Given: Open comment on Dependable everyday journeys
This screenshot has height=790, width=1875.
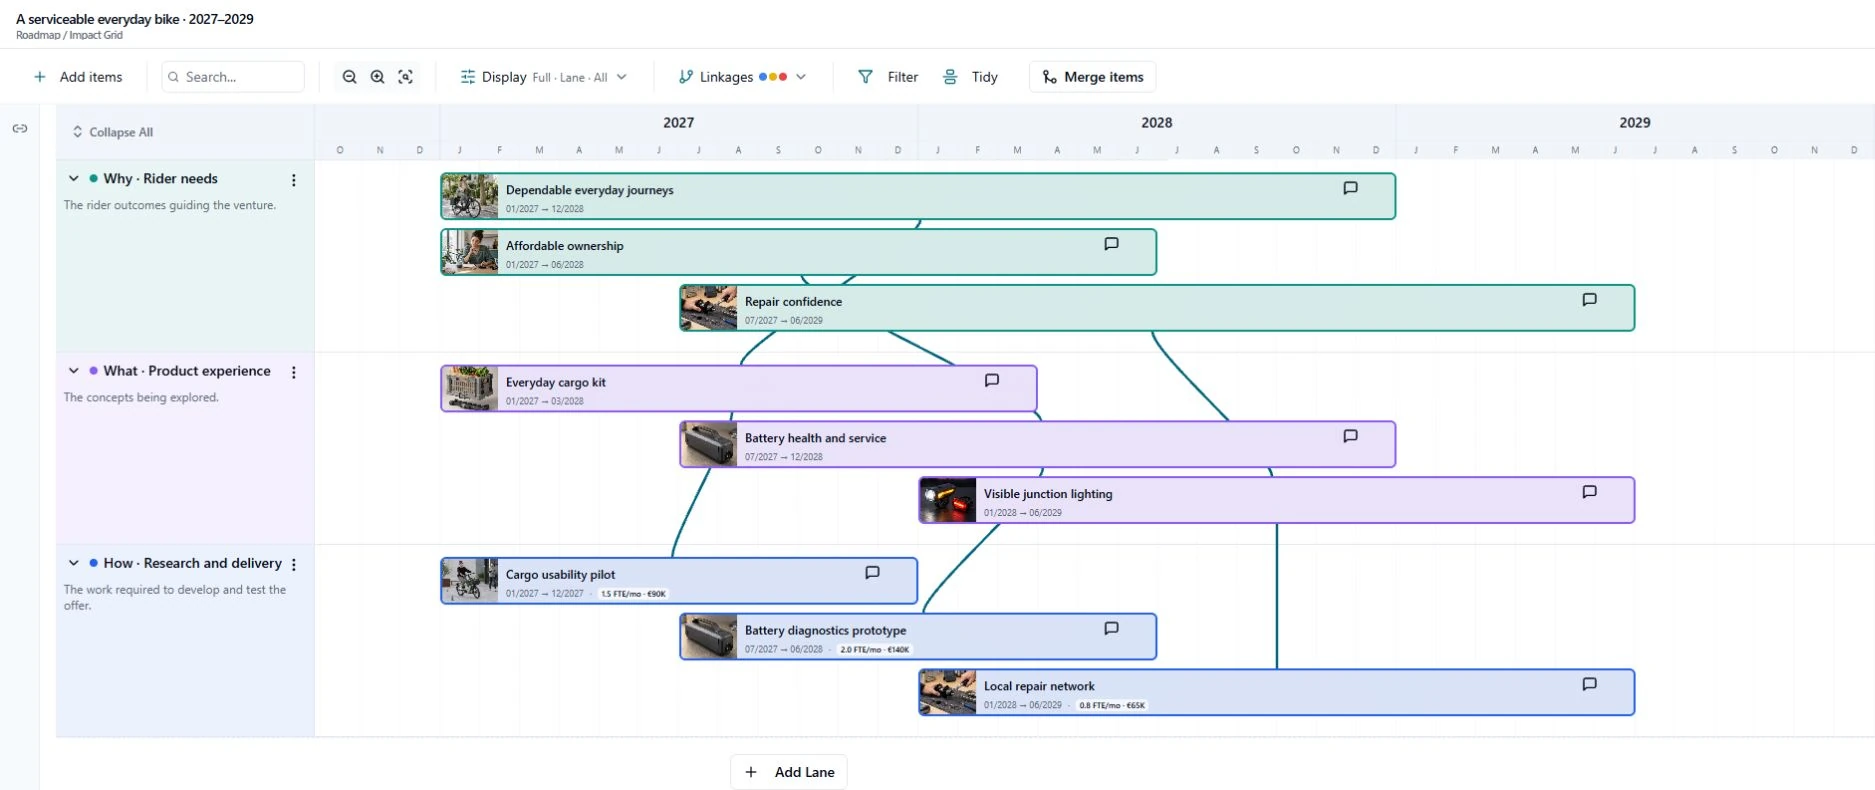Looking at the screenshot, I should (x=1350, y=188).
